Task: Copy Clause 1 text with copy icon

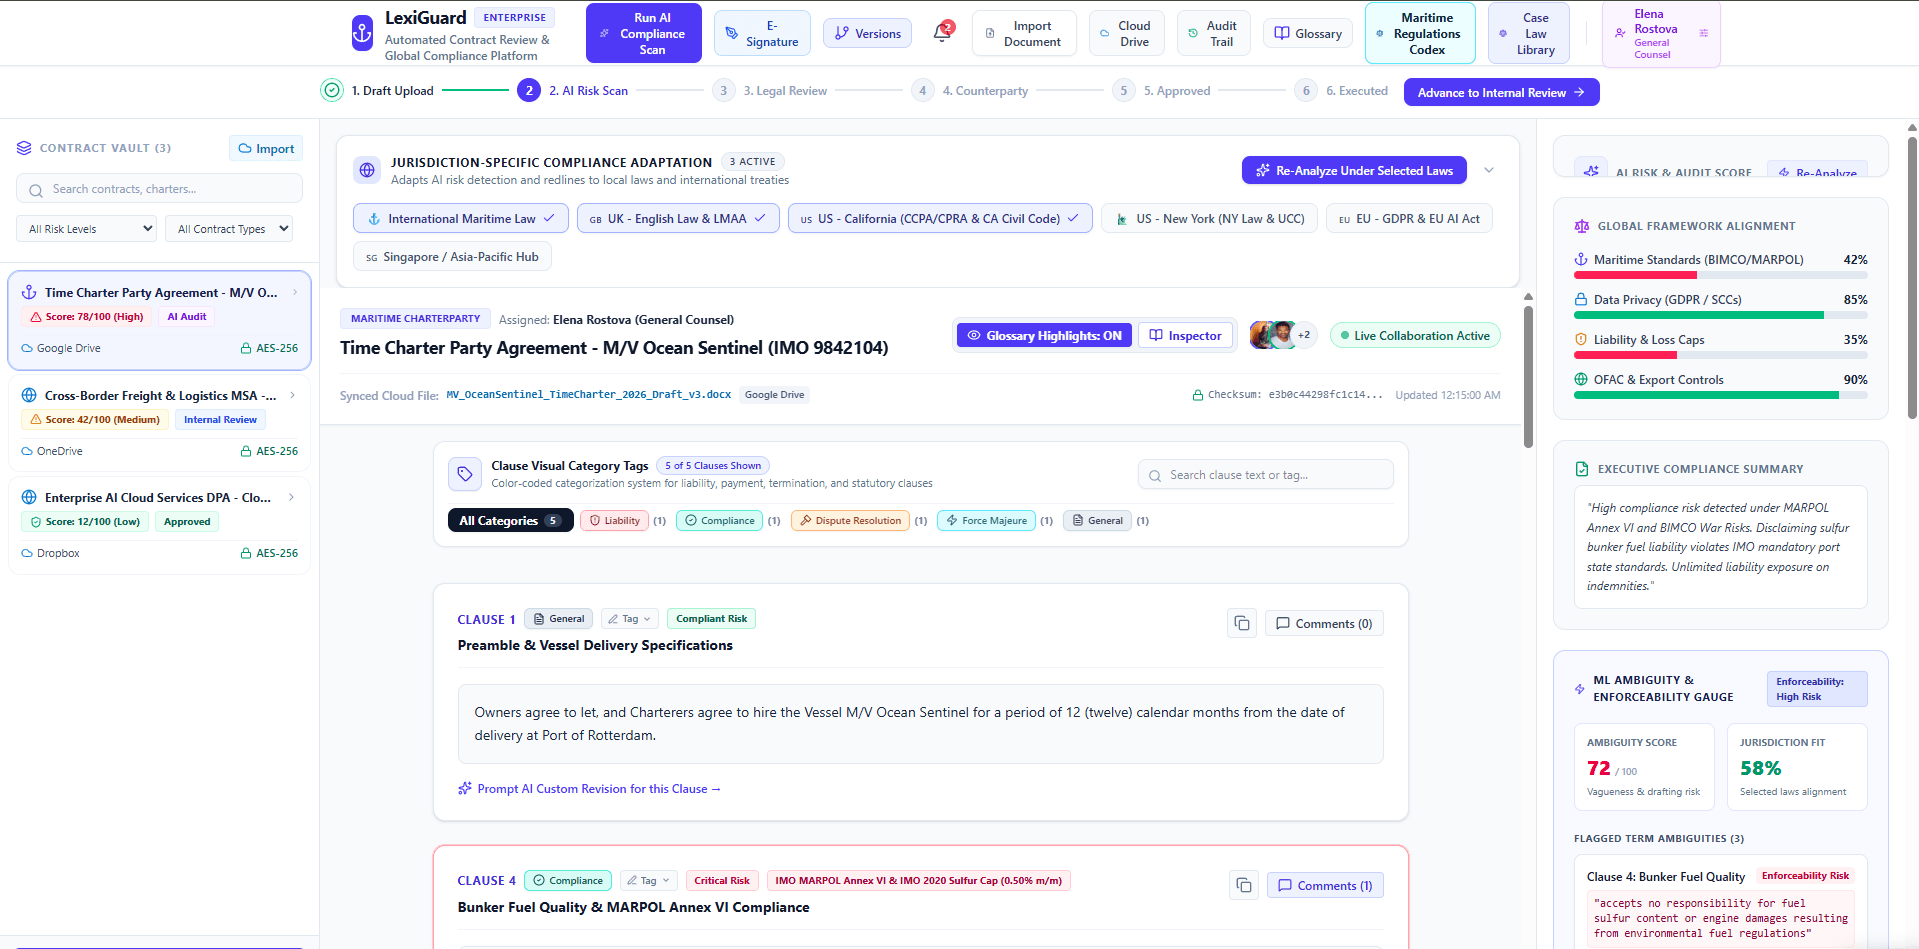Action: click(1242, 623)
